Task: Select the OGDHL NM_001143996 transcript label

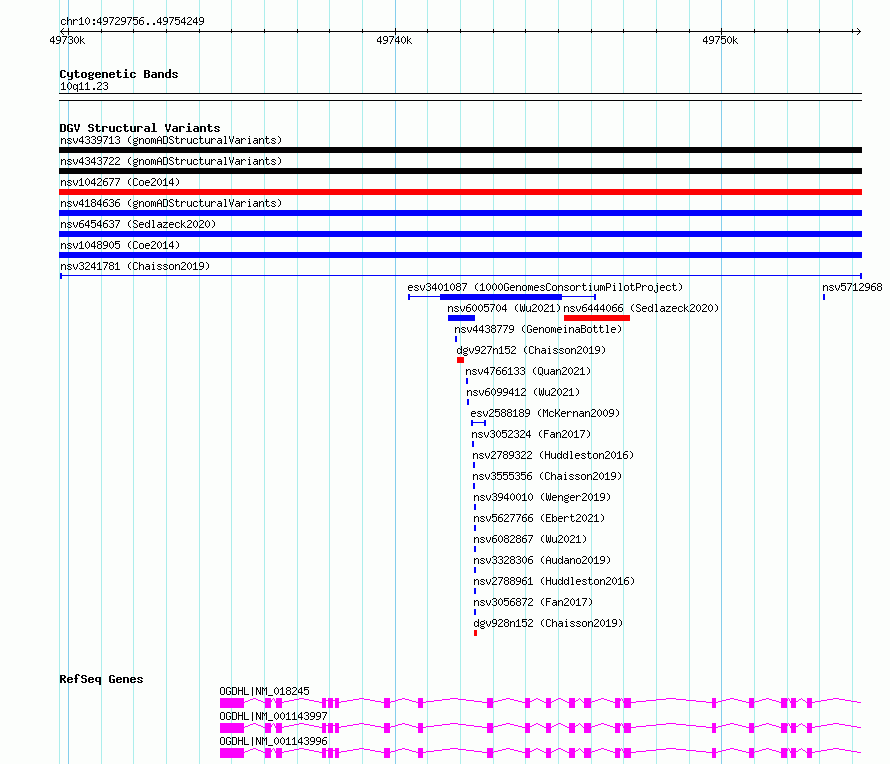Action: (x=273, y=741)
